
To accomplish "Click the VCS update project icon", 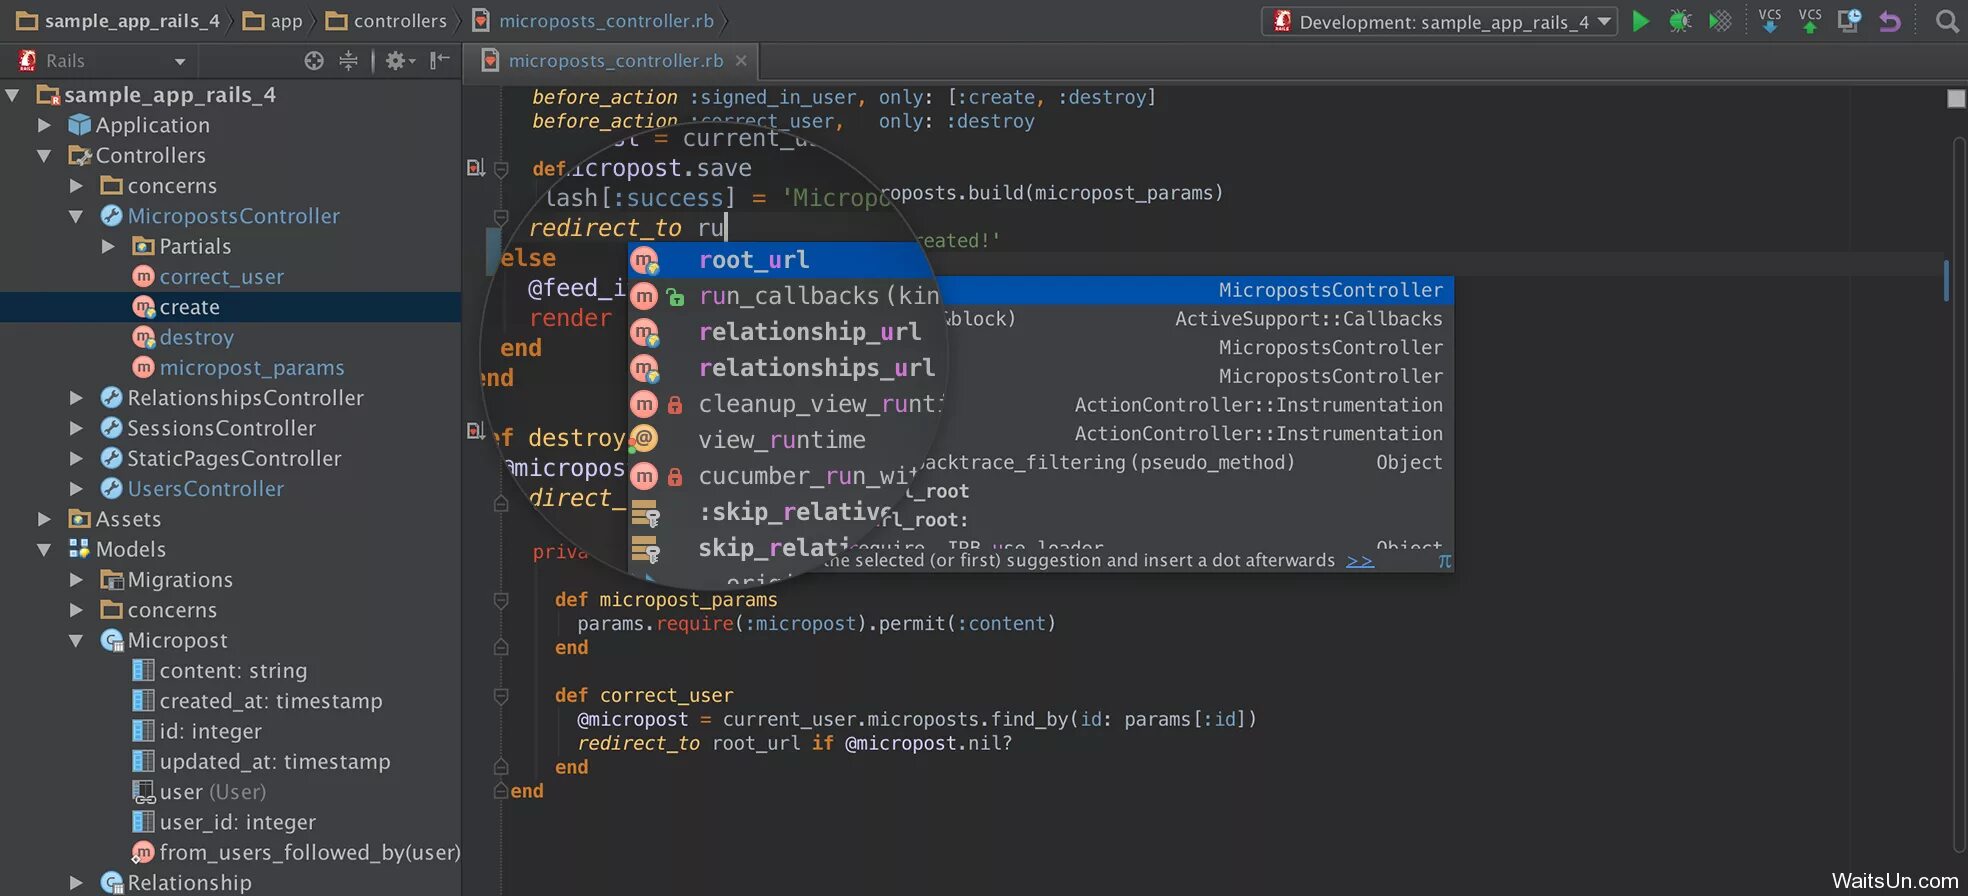I will tap(1770, 21).
